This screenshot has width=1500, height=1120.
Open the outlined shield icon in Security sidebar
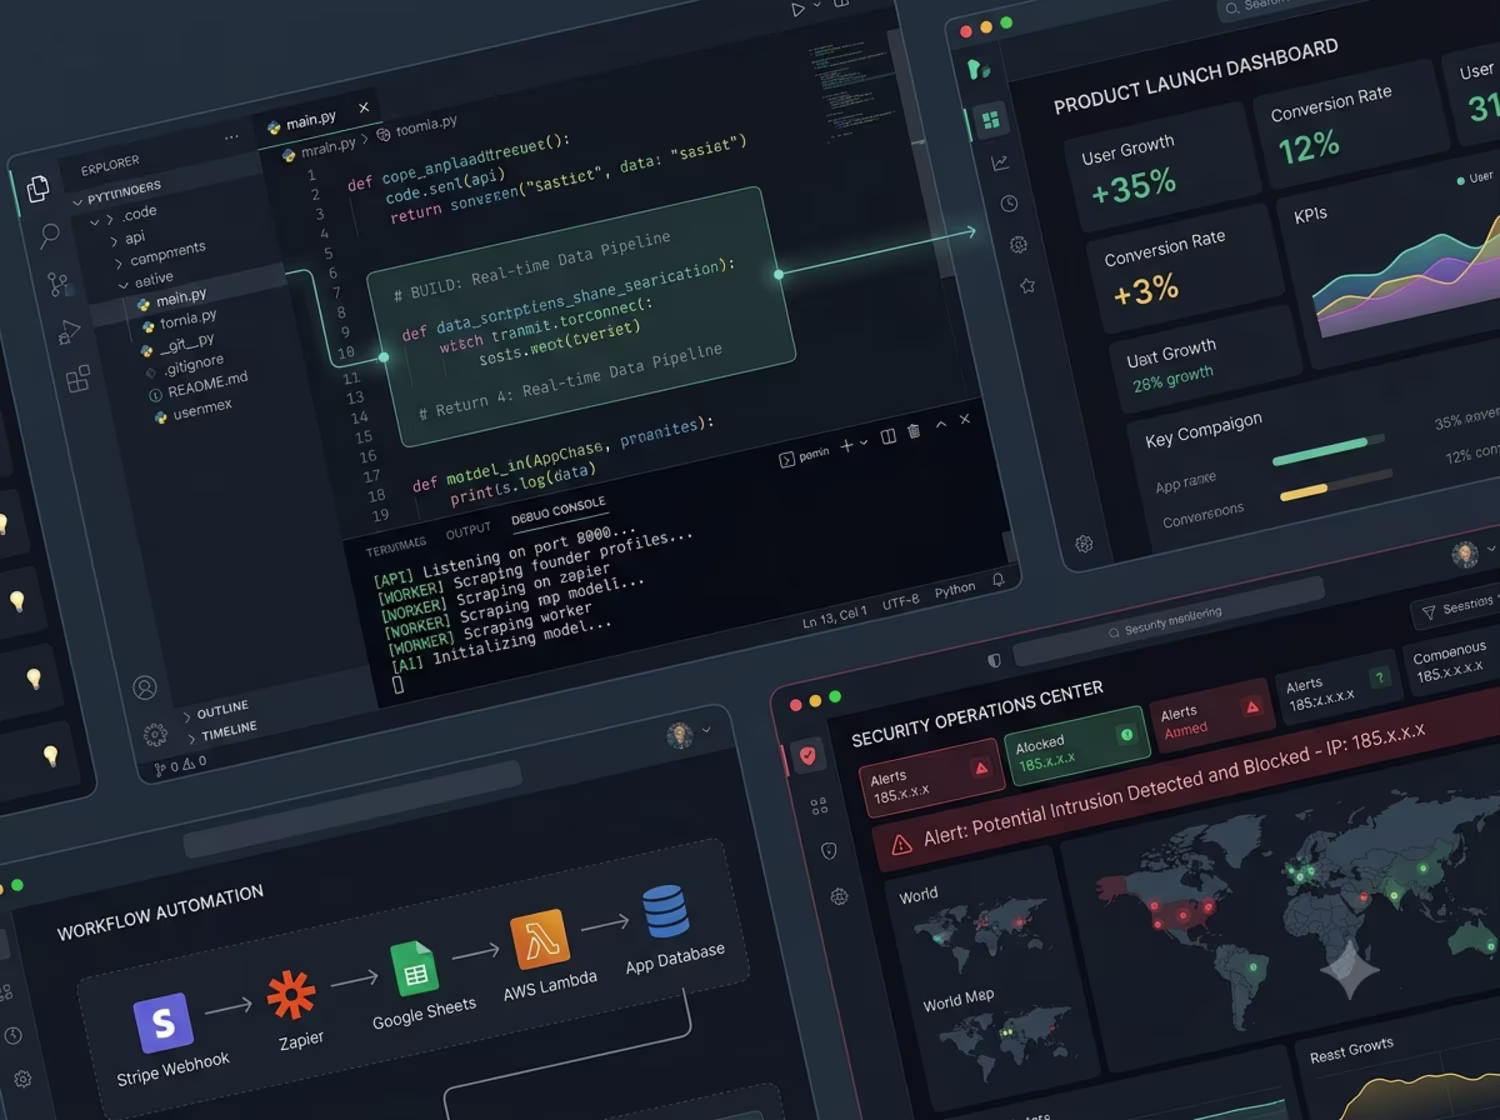pos(829,851)
